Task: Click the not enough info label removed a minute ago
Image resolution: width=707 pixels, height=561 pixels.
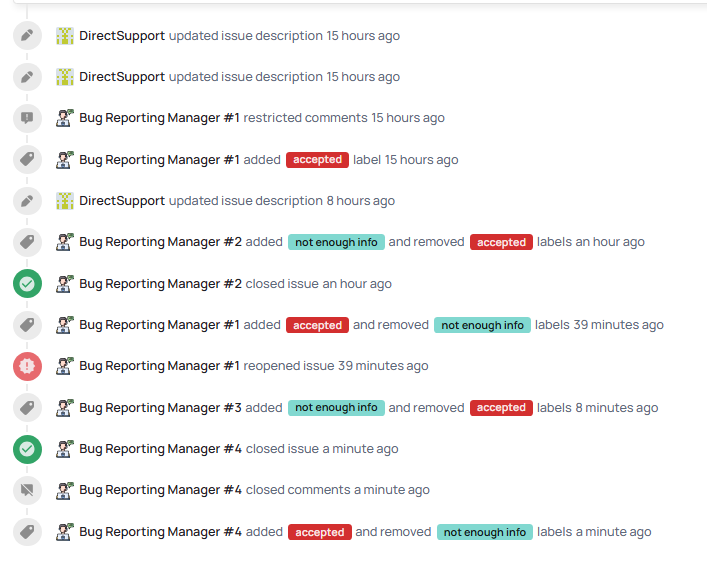Action: tap(484, 532)
